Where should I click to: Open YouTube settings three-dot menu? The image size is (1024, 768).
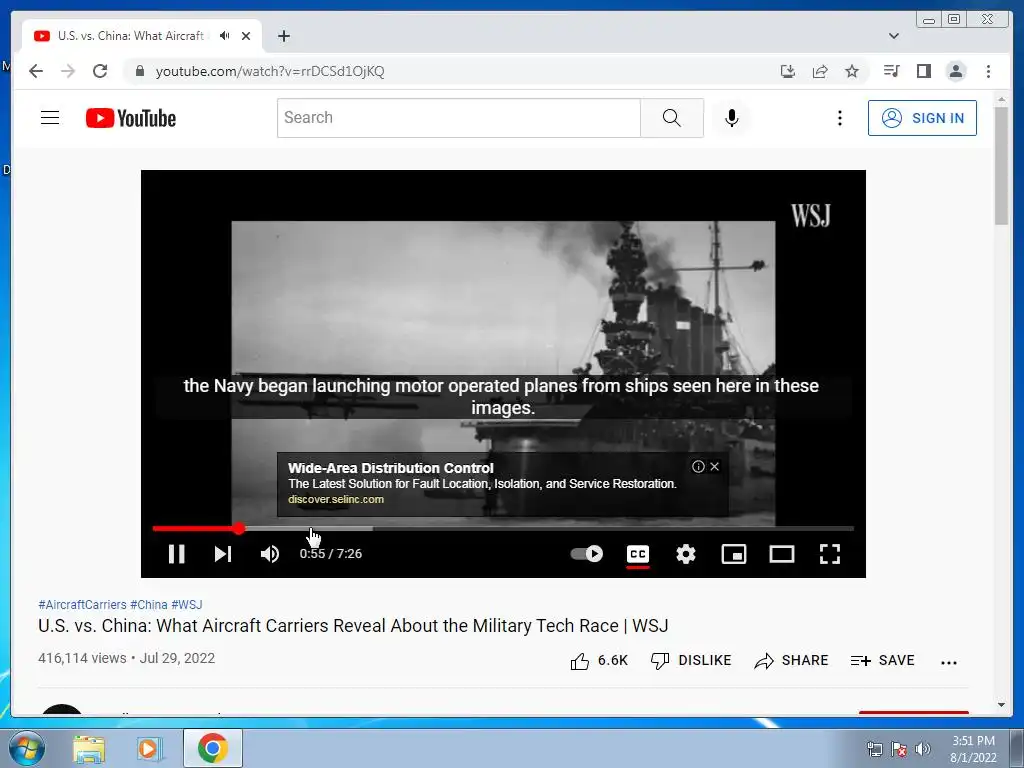(x=840, y=118)
